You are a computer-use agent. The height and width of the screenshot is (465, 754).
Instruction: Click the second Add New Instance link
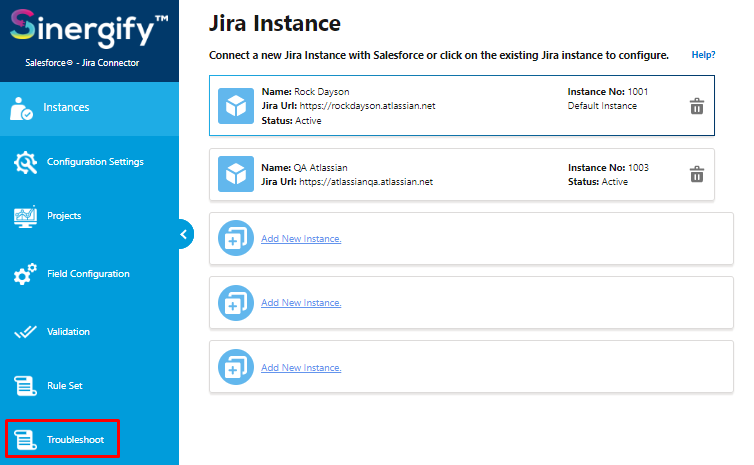(x=301, y=302)
